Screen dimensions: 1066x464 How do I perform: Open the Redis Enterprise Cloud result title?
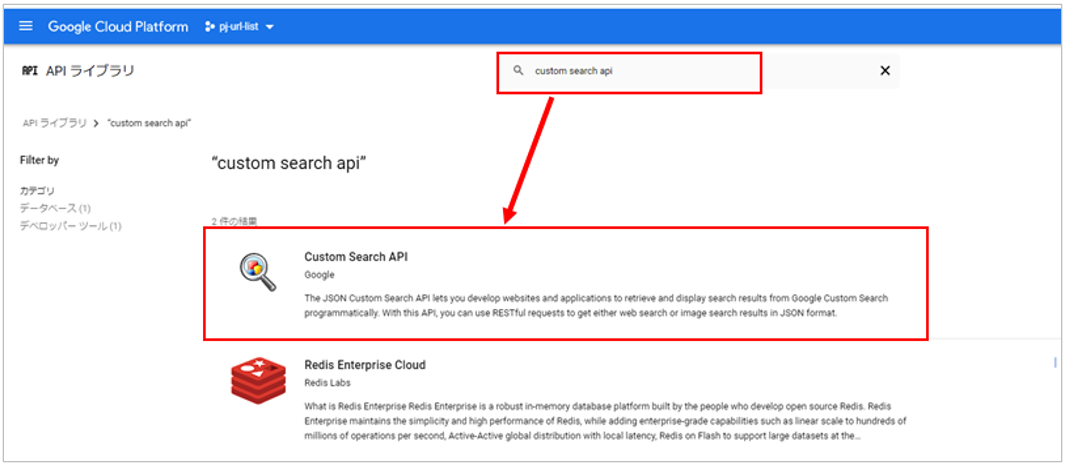coord(364,365)
